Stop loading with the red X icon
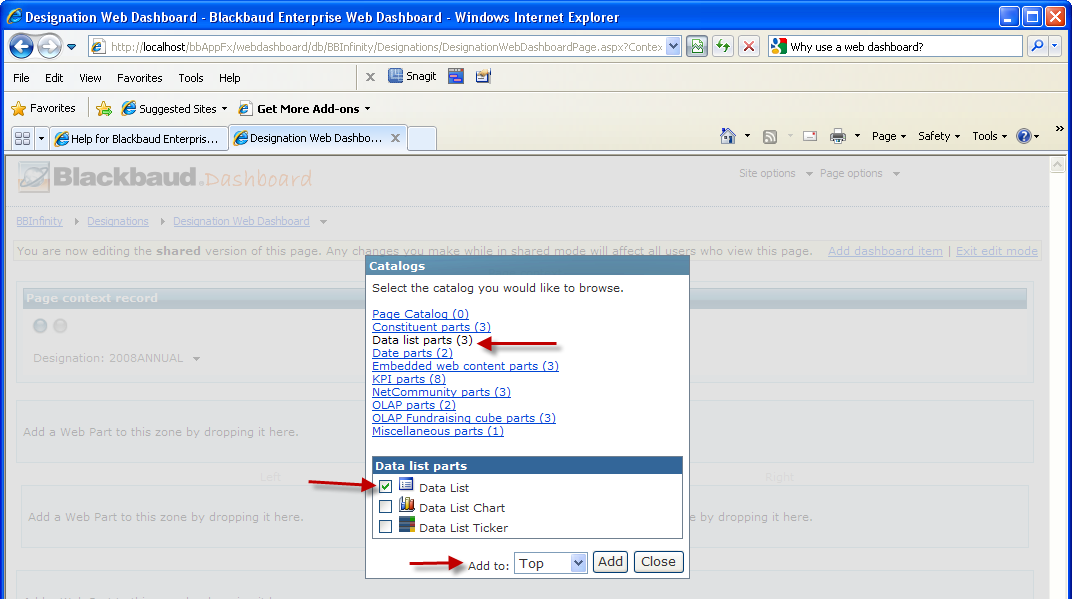The image size is (1072, 599). [x=749, y=46]
